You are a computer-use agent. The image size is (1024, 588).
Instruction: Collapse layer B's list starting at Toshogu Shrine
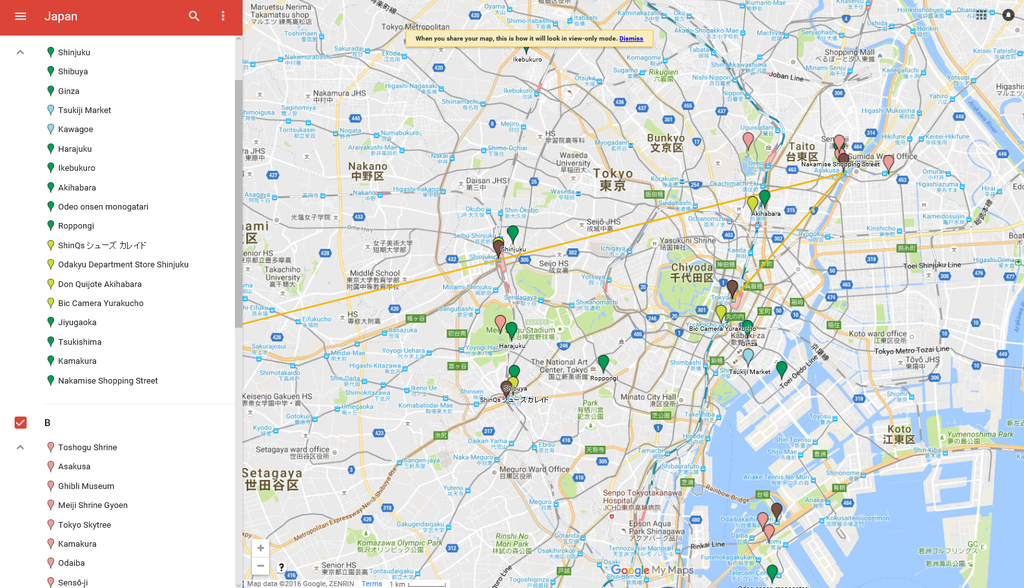20,447
